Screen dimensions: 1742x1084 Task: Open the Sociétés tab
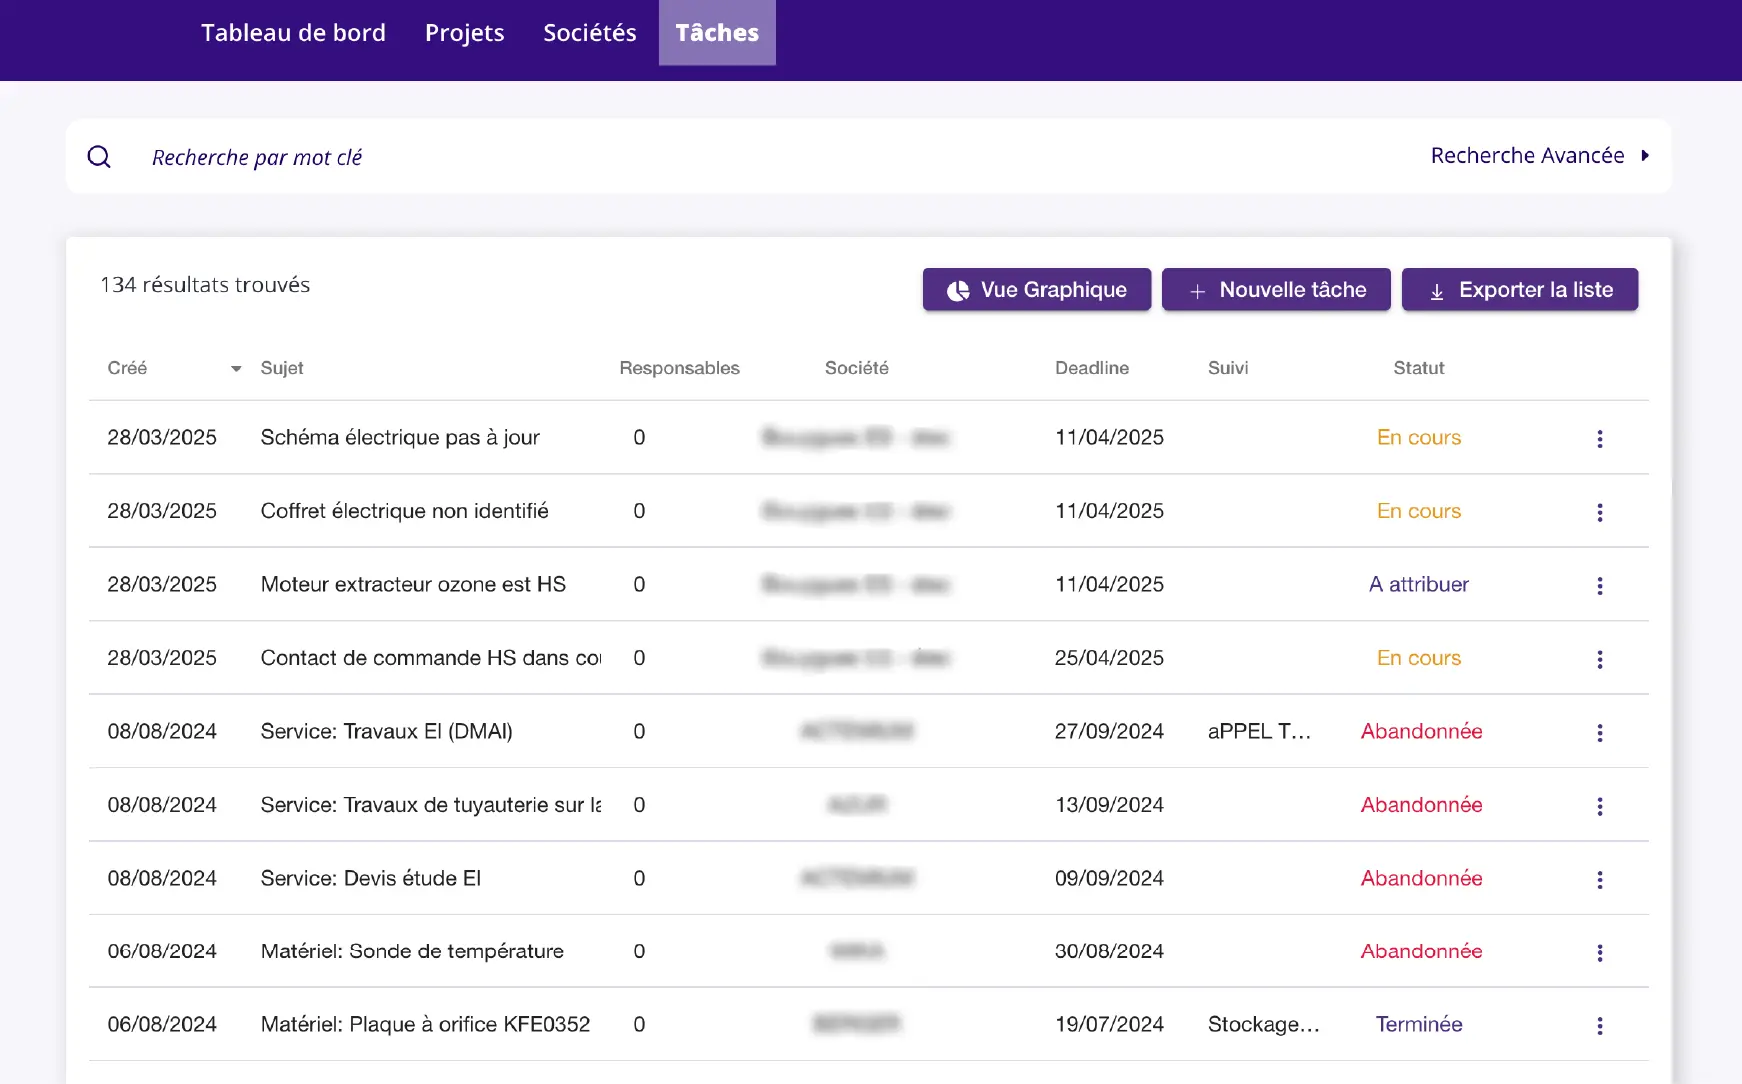pyautogui.click(x=589, y=33)
